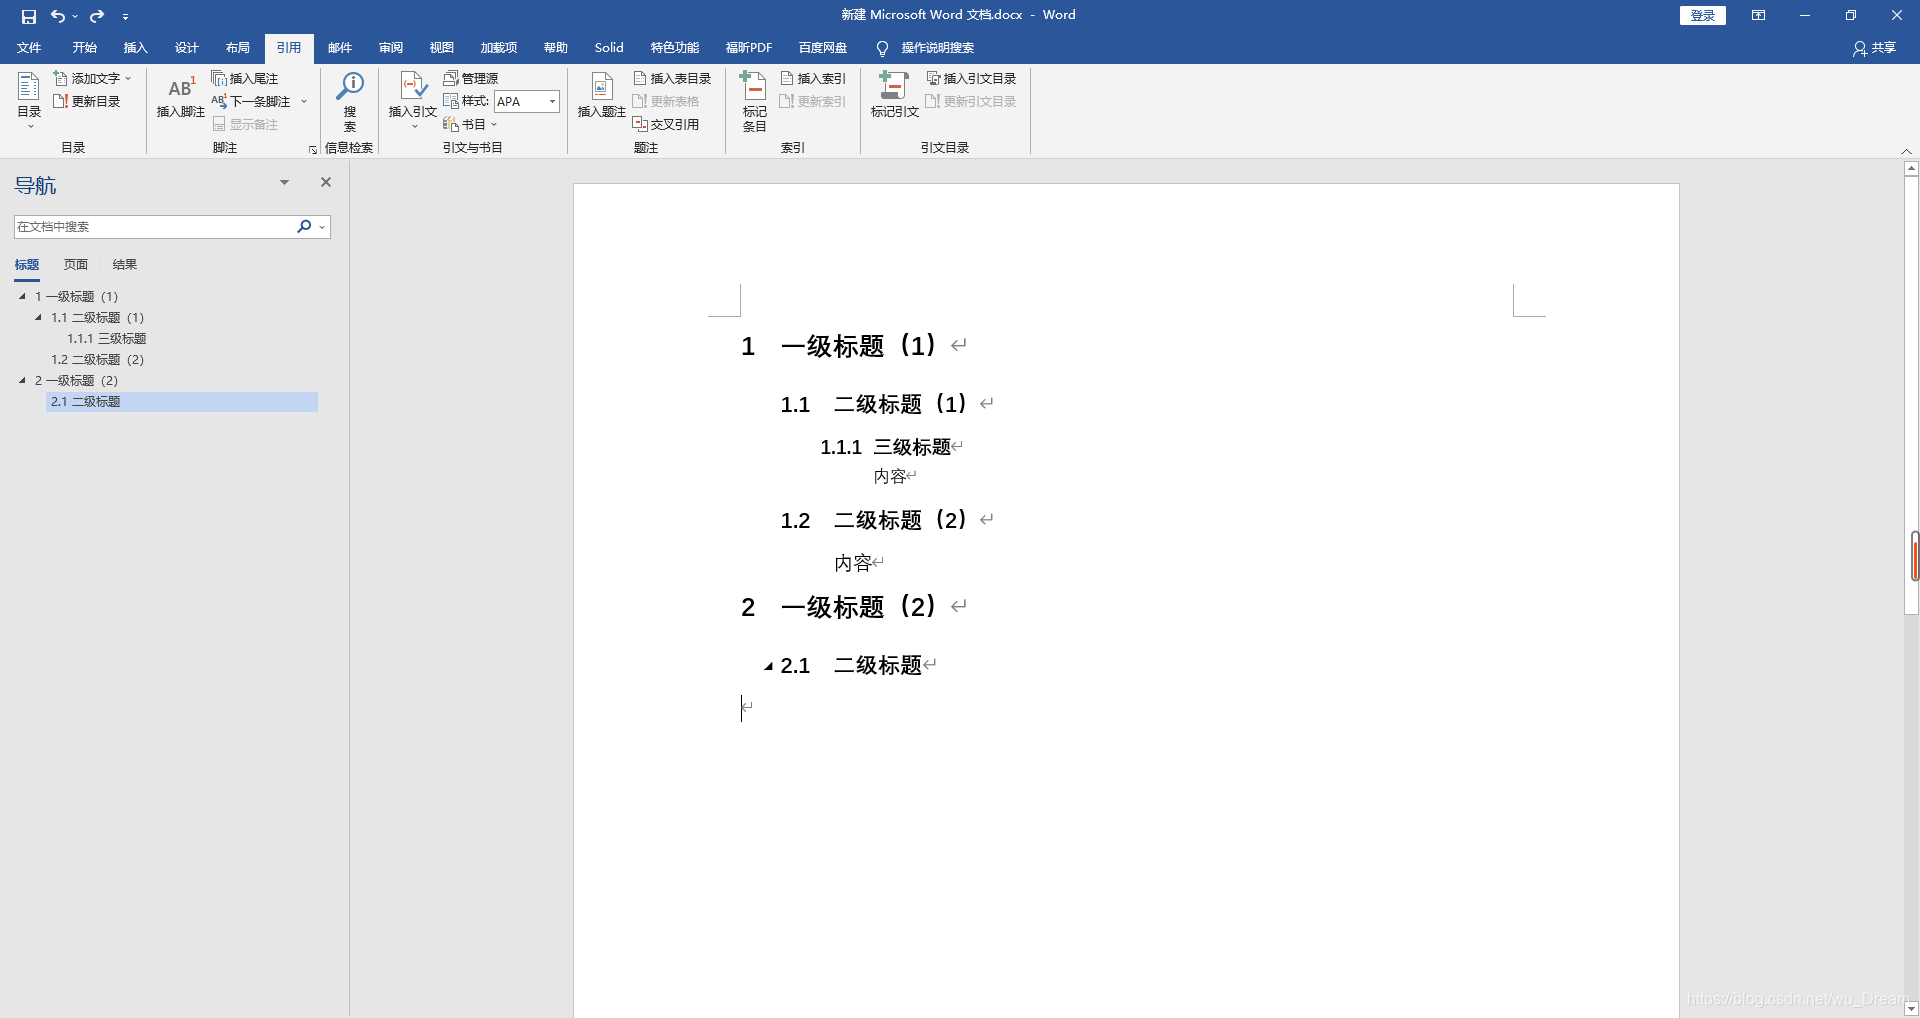Select 2.1 二级标题 in the navigation tree
This screenshot has height=1018, width=1920.
point(182,402)
